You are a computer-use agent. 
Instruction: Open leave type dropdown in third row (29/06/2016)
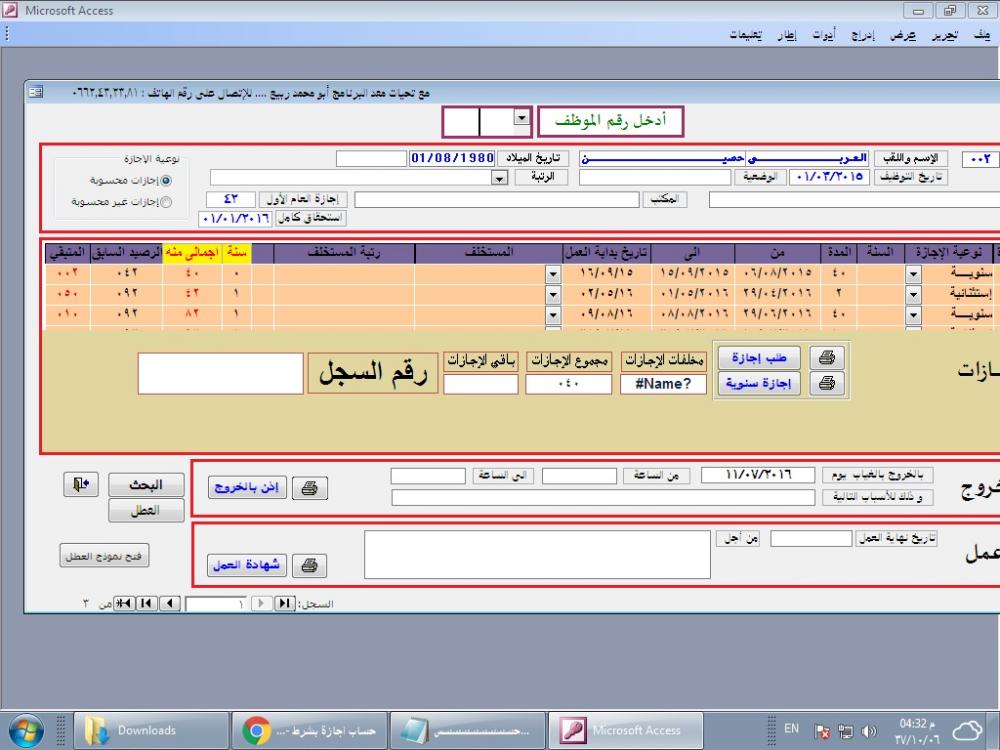913,314
